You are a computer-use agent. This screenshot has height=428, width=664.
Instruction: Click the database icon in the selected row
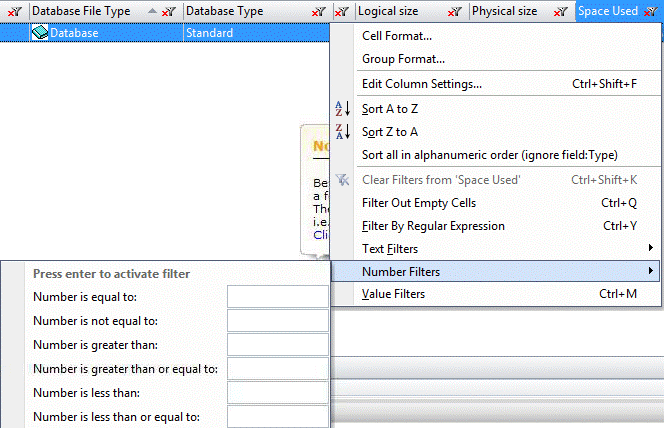pos(41,33)
